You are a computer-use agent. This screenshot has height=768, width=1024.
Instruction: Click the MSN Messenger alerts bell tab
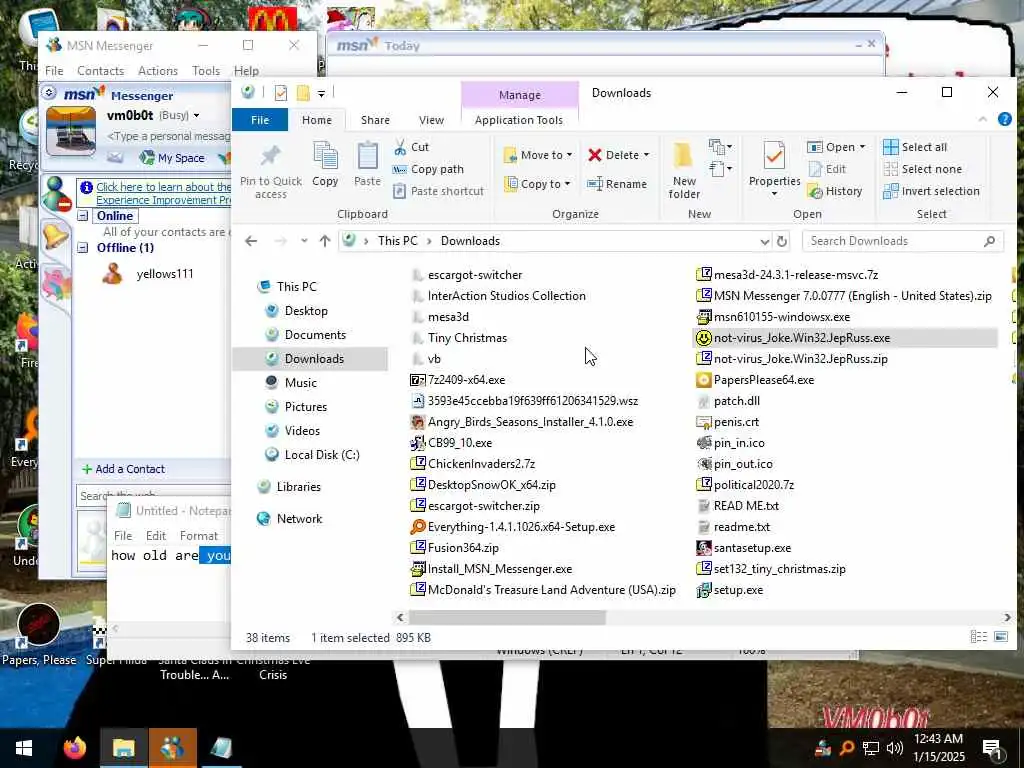tap(56, 236)
